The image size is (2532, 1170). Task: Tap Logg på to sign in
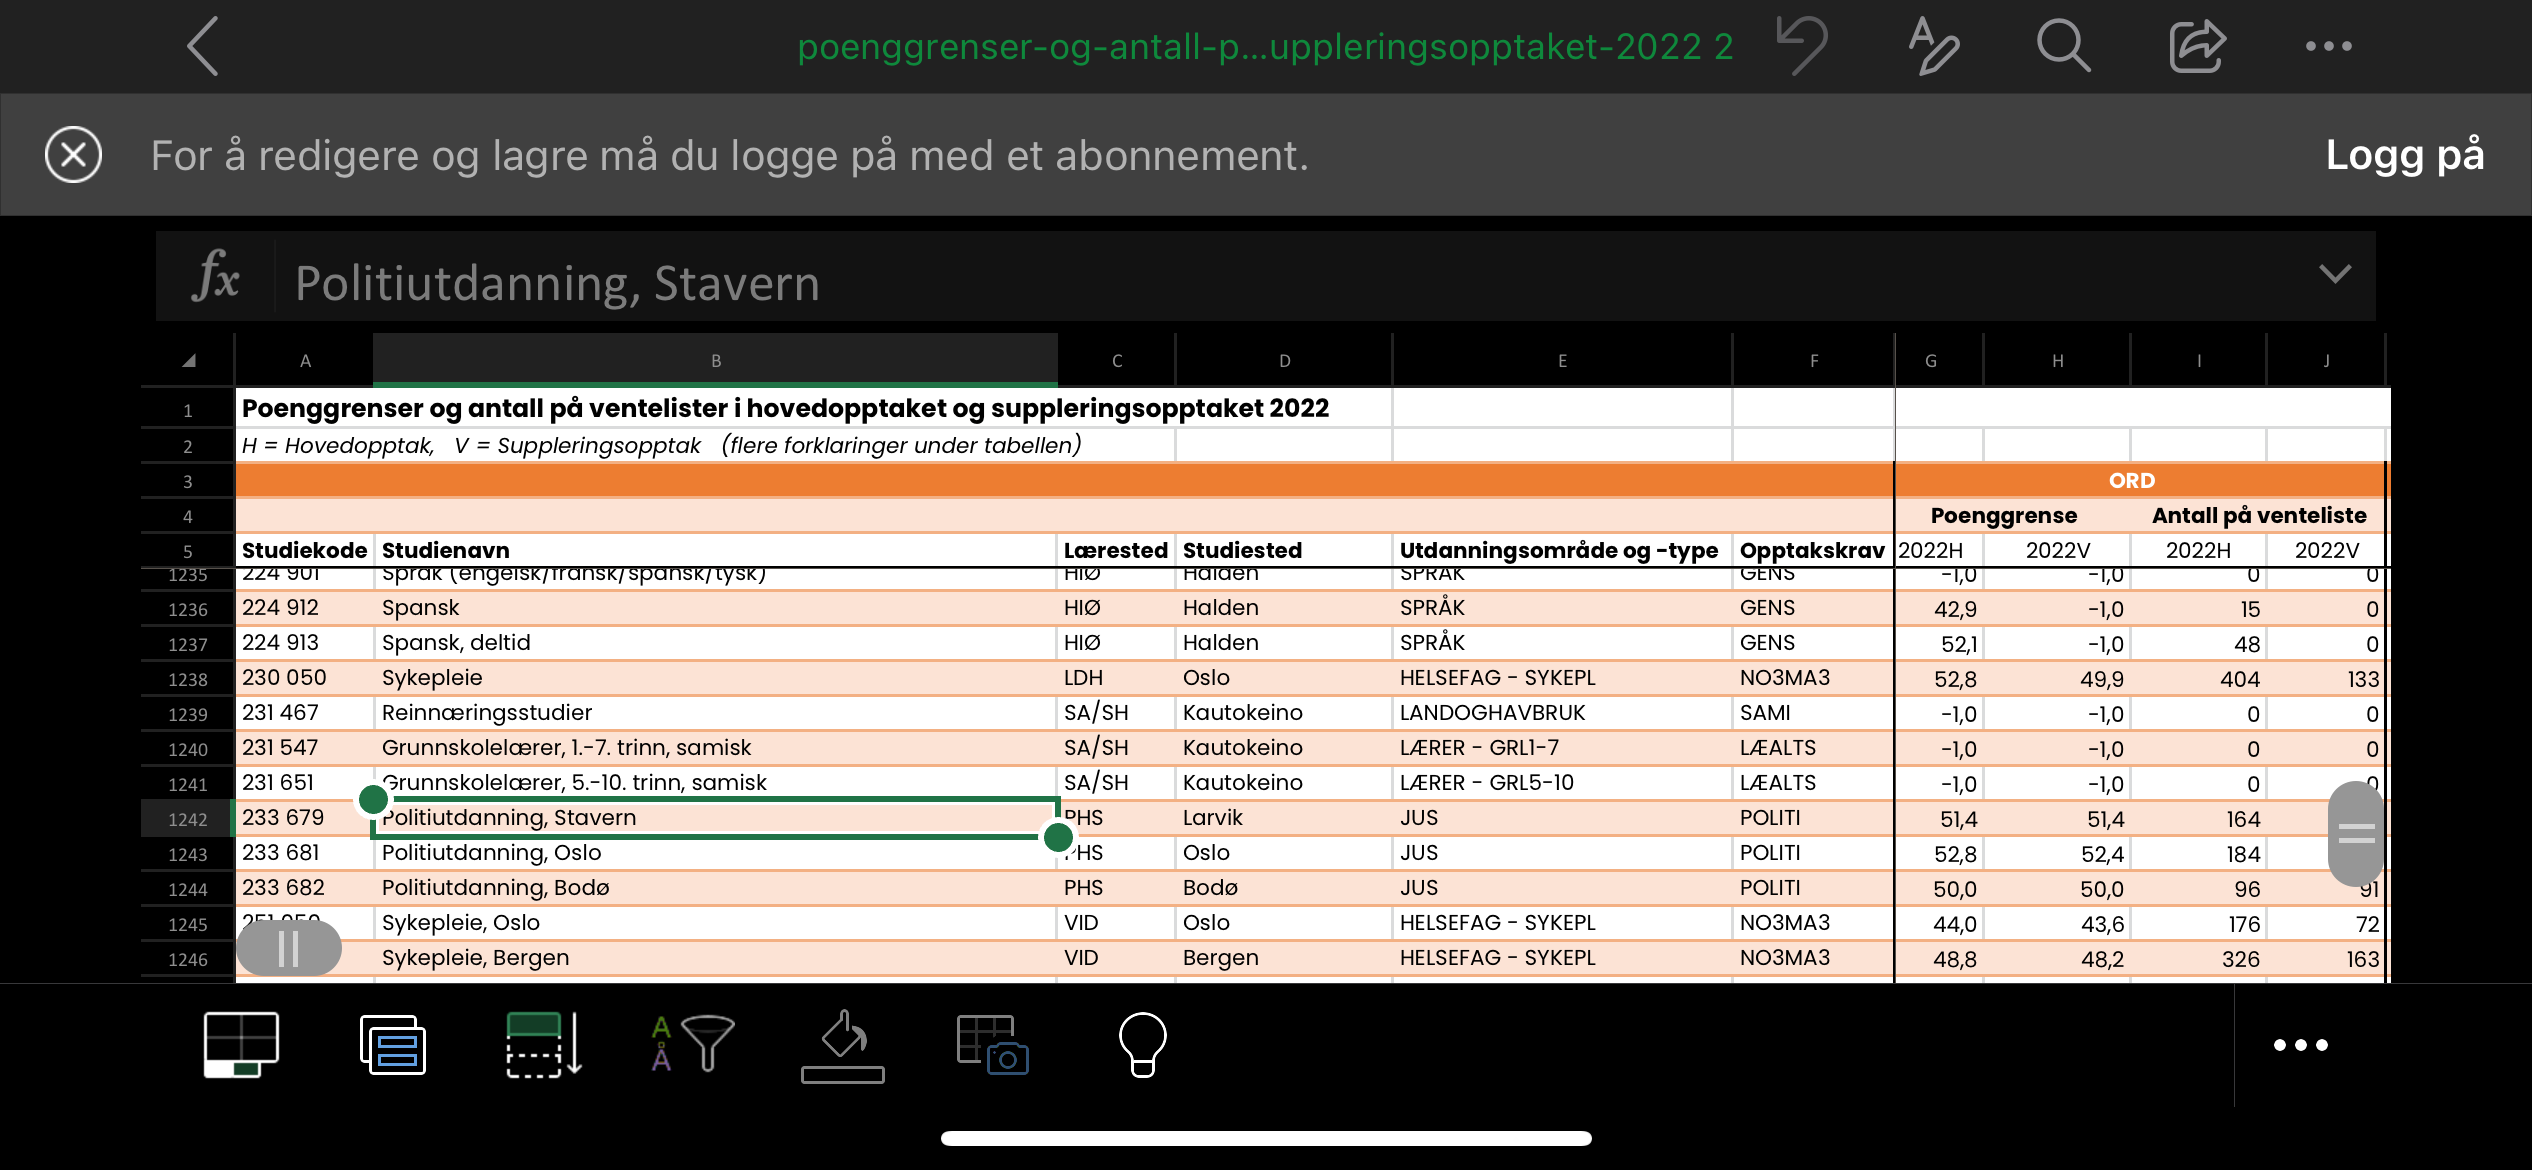coord(2404,155)
